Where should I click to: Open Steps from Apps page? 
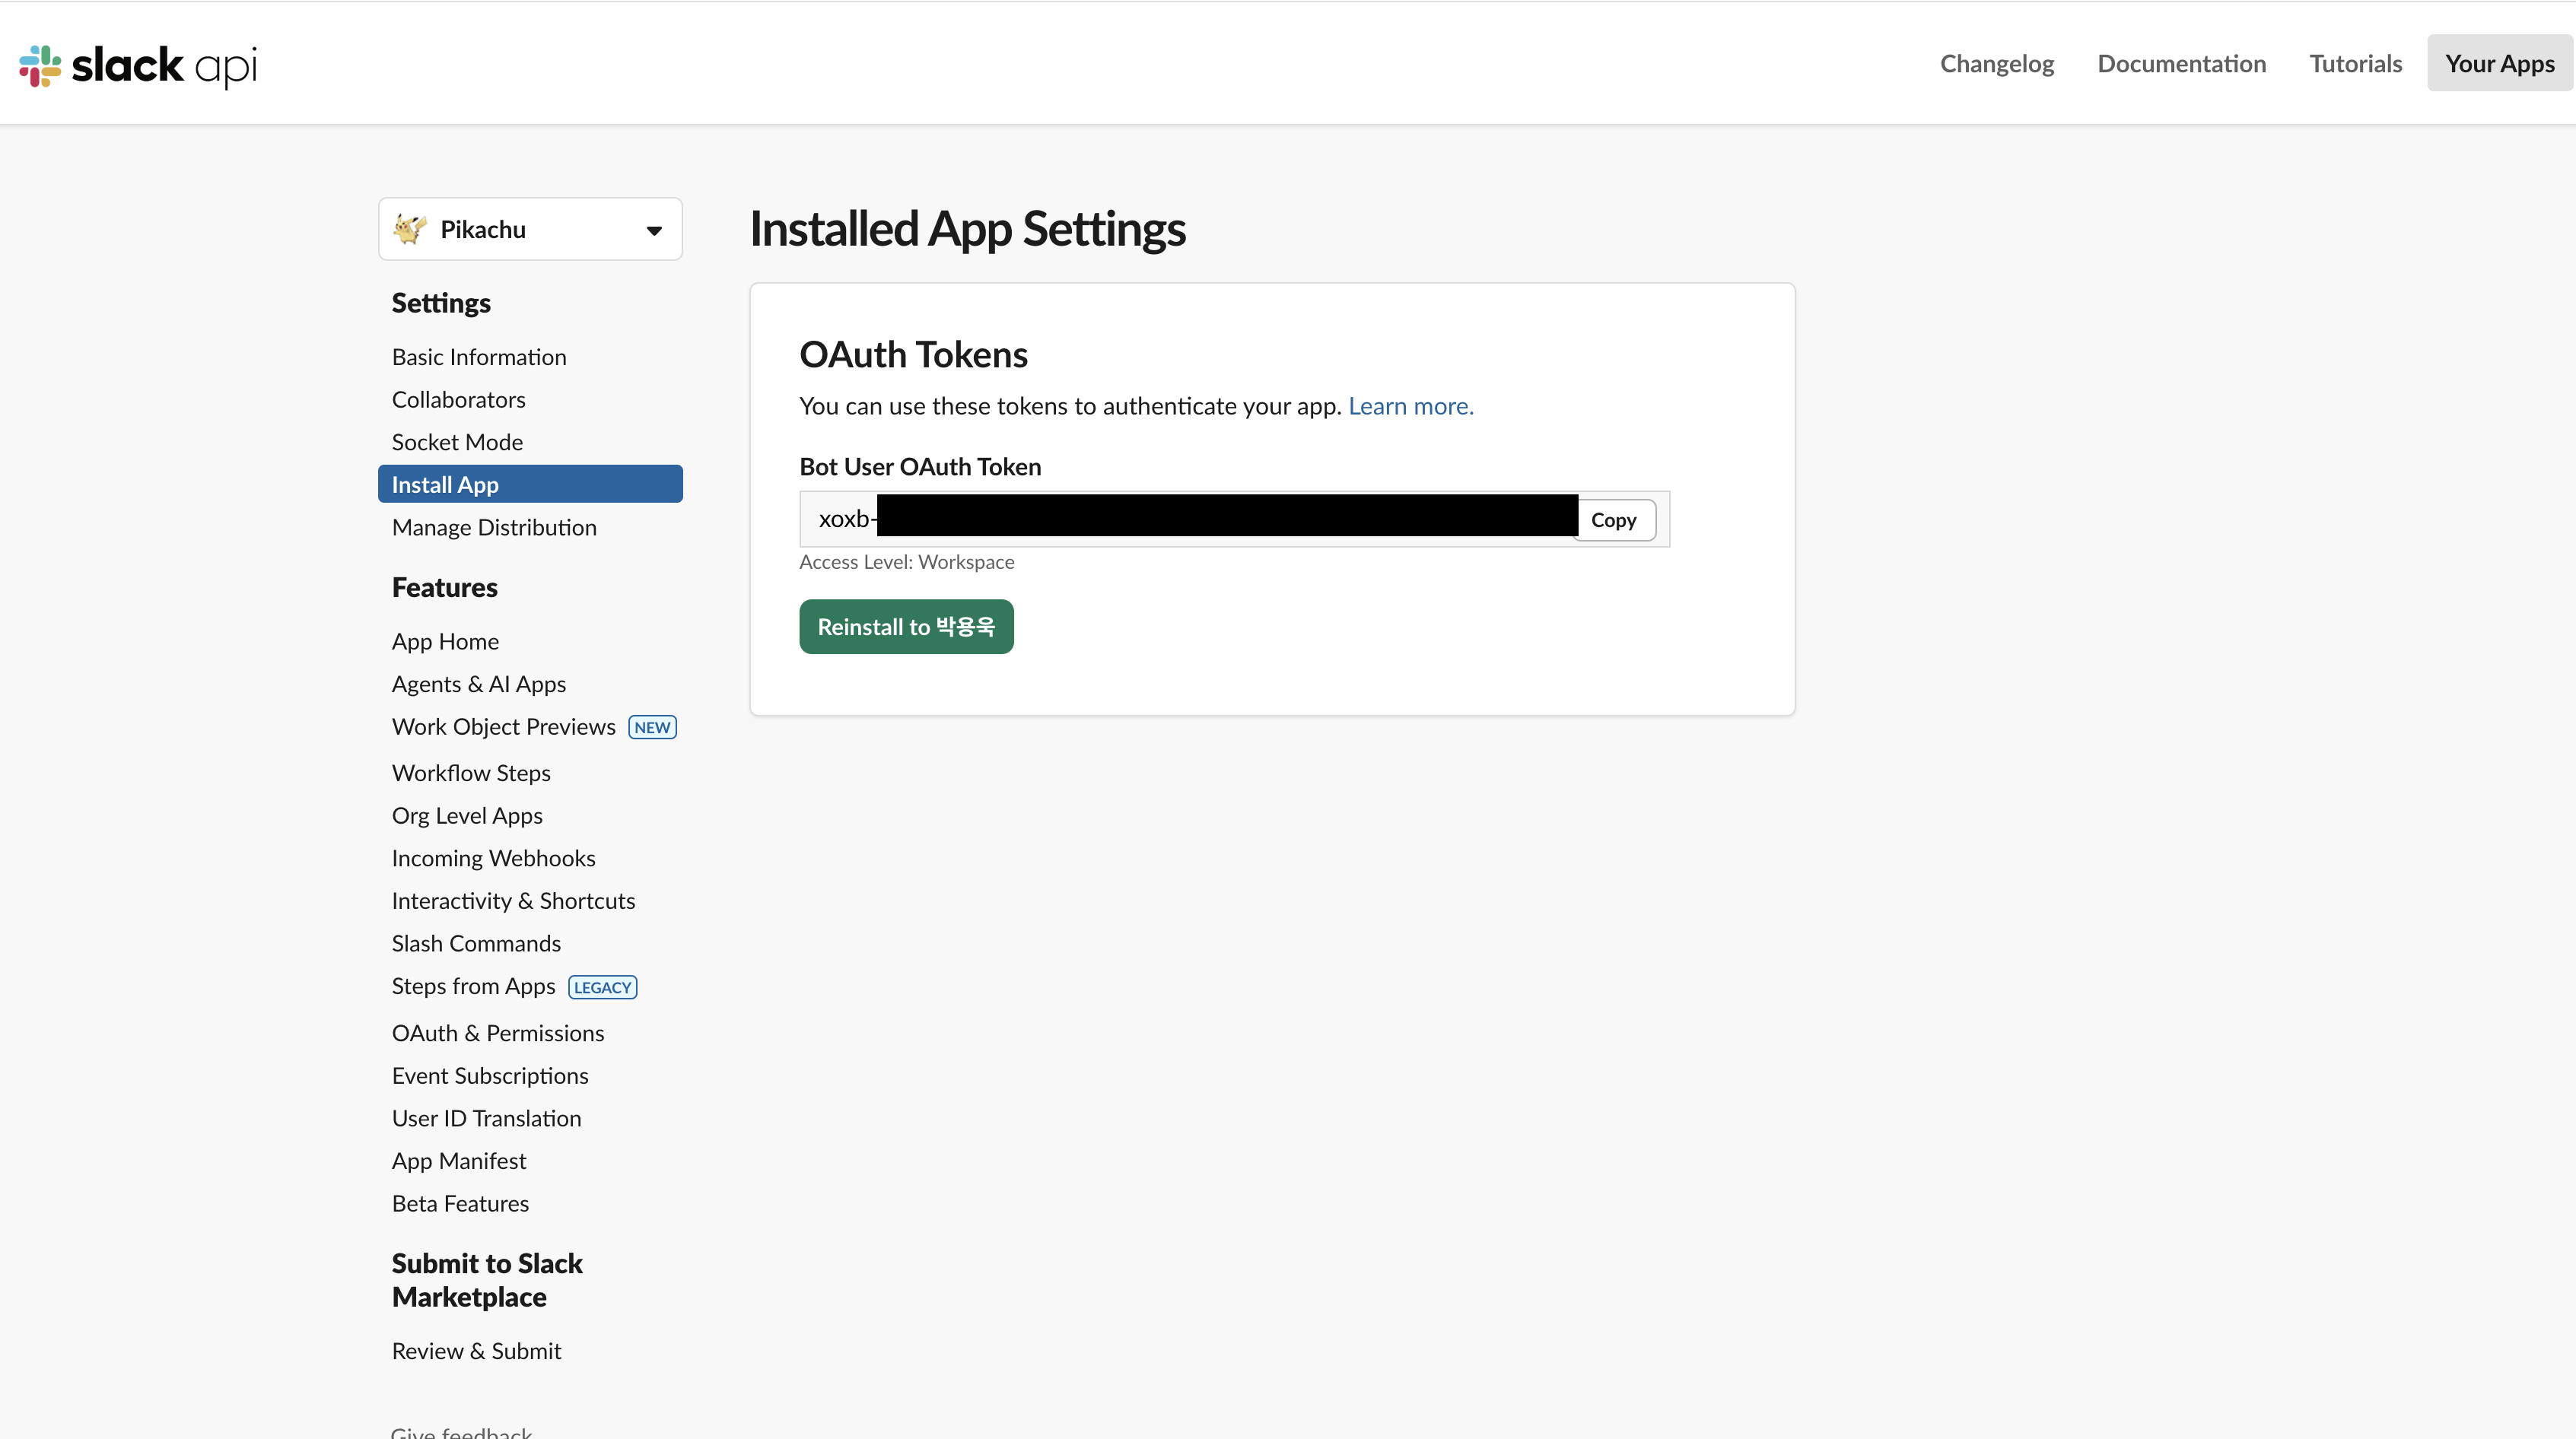[x=473, y=986]
